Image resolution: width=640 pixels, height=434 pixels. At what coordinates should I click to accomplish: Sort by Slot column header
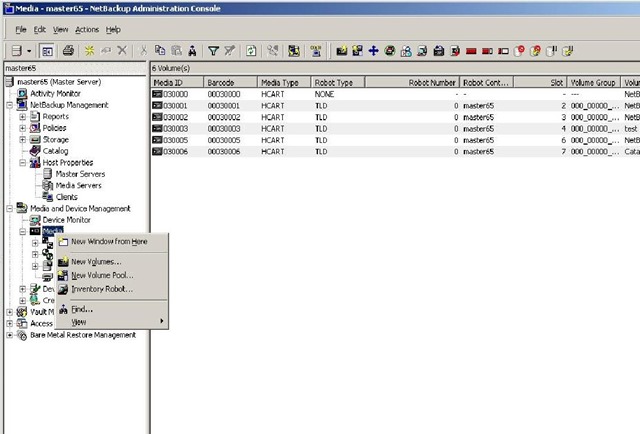(540, 82)
